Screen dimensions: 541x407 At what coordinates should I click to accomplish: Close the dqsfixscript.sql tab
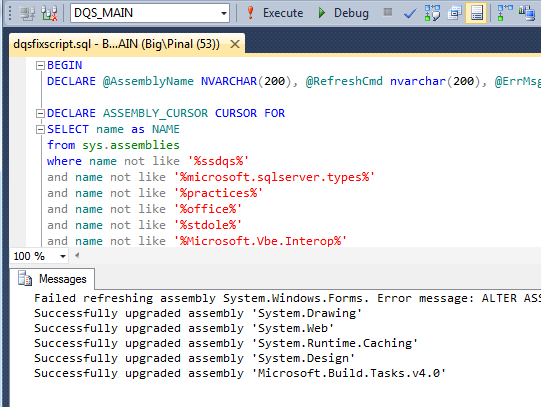pyautogui.click(x=235, y=44)
